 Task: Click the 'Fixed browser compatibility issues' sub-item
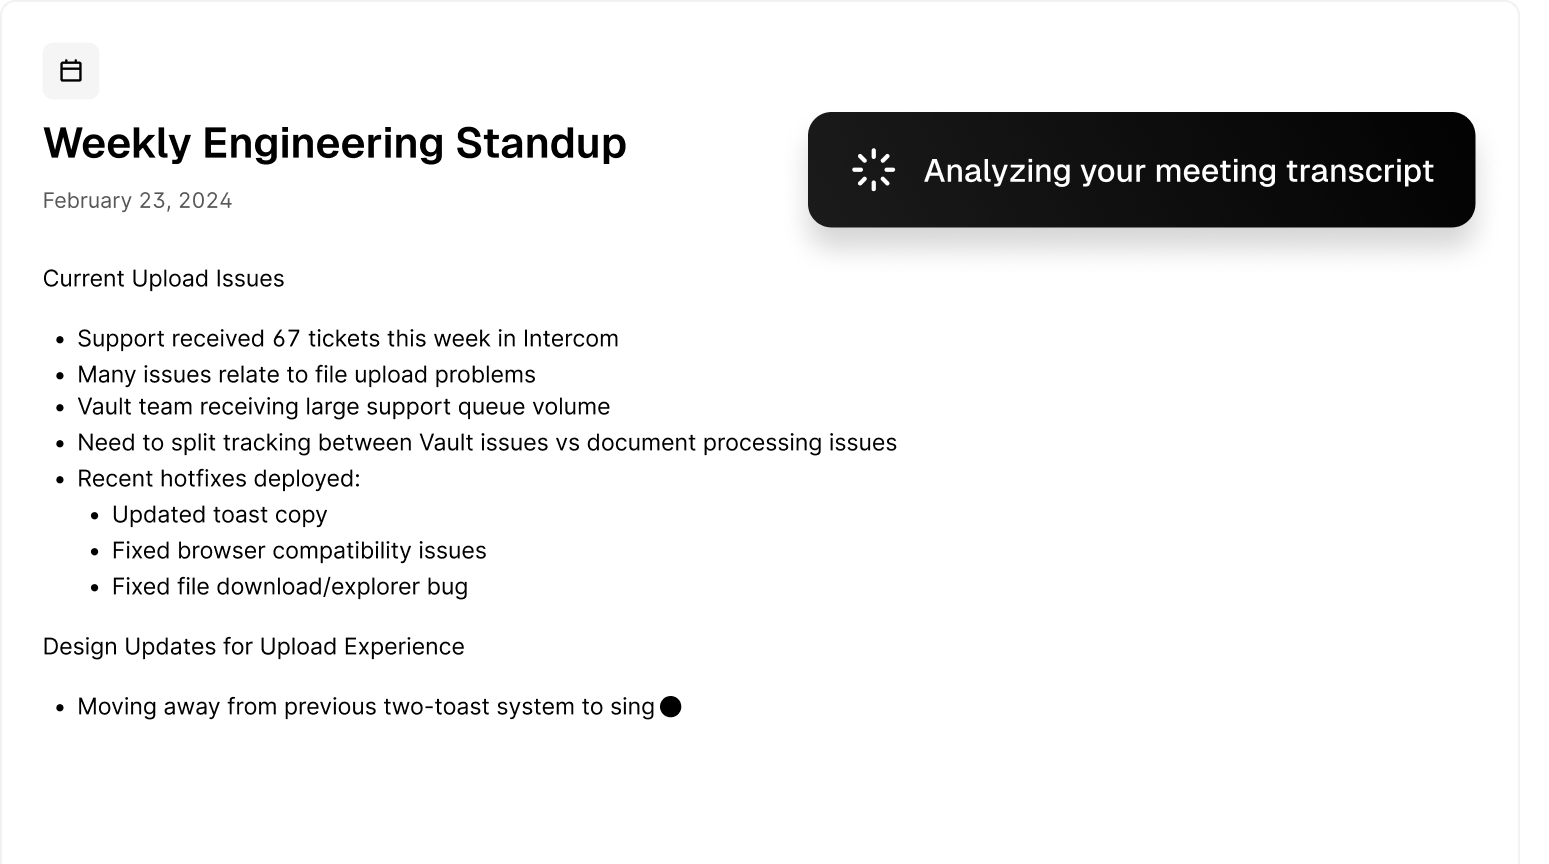[299, 551]
